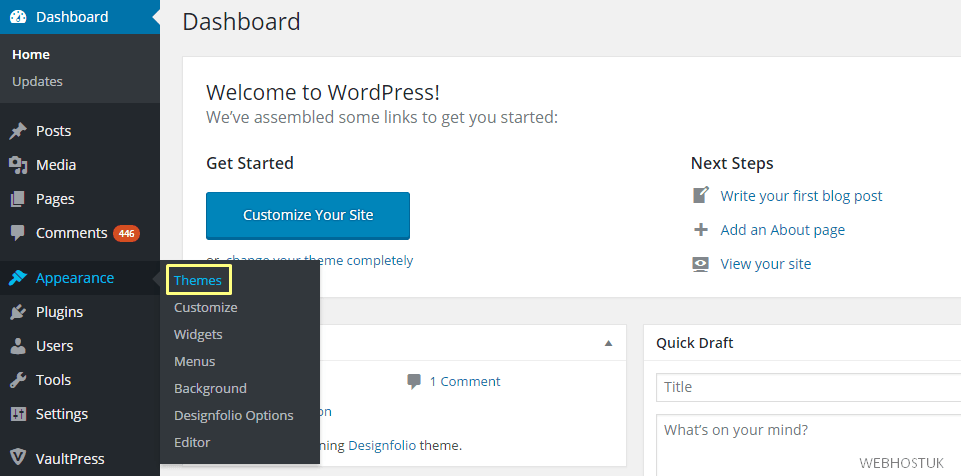Open the 1 Comment link

pos(465,382)
